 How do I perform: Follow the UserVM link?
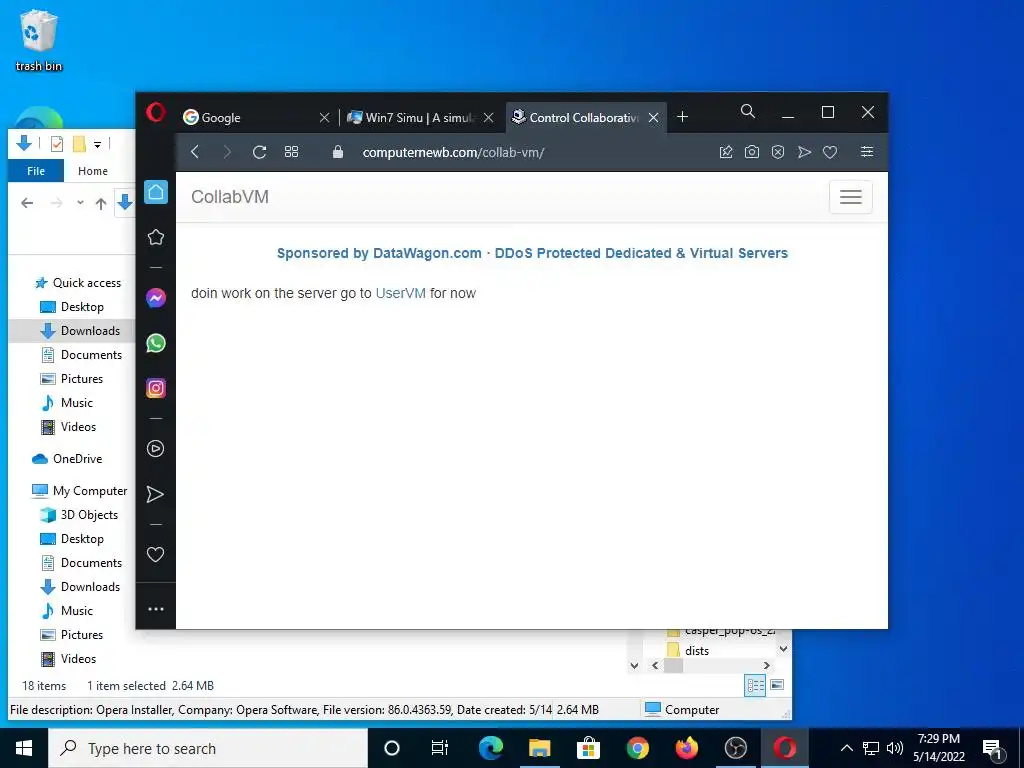400,293
